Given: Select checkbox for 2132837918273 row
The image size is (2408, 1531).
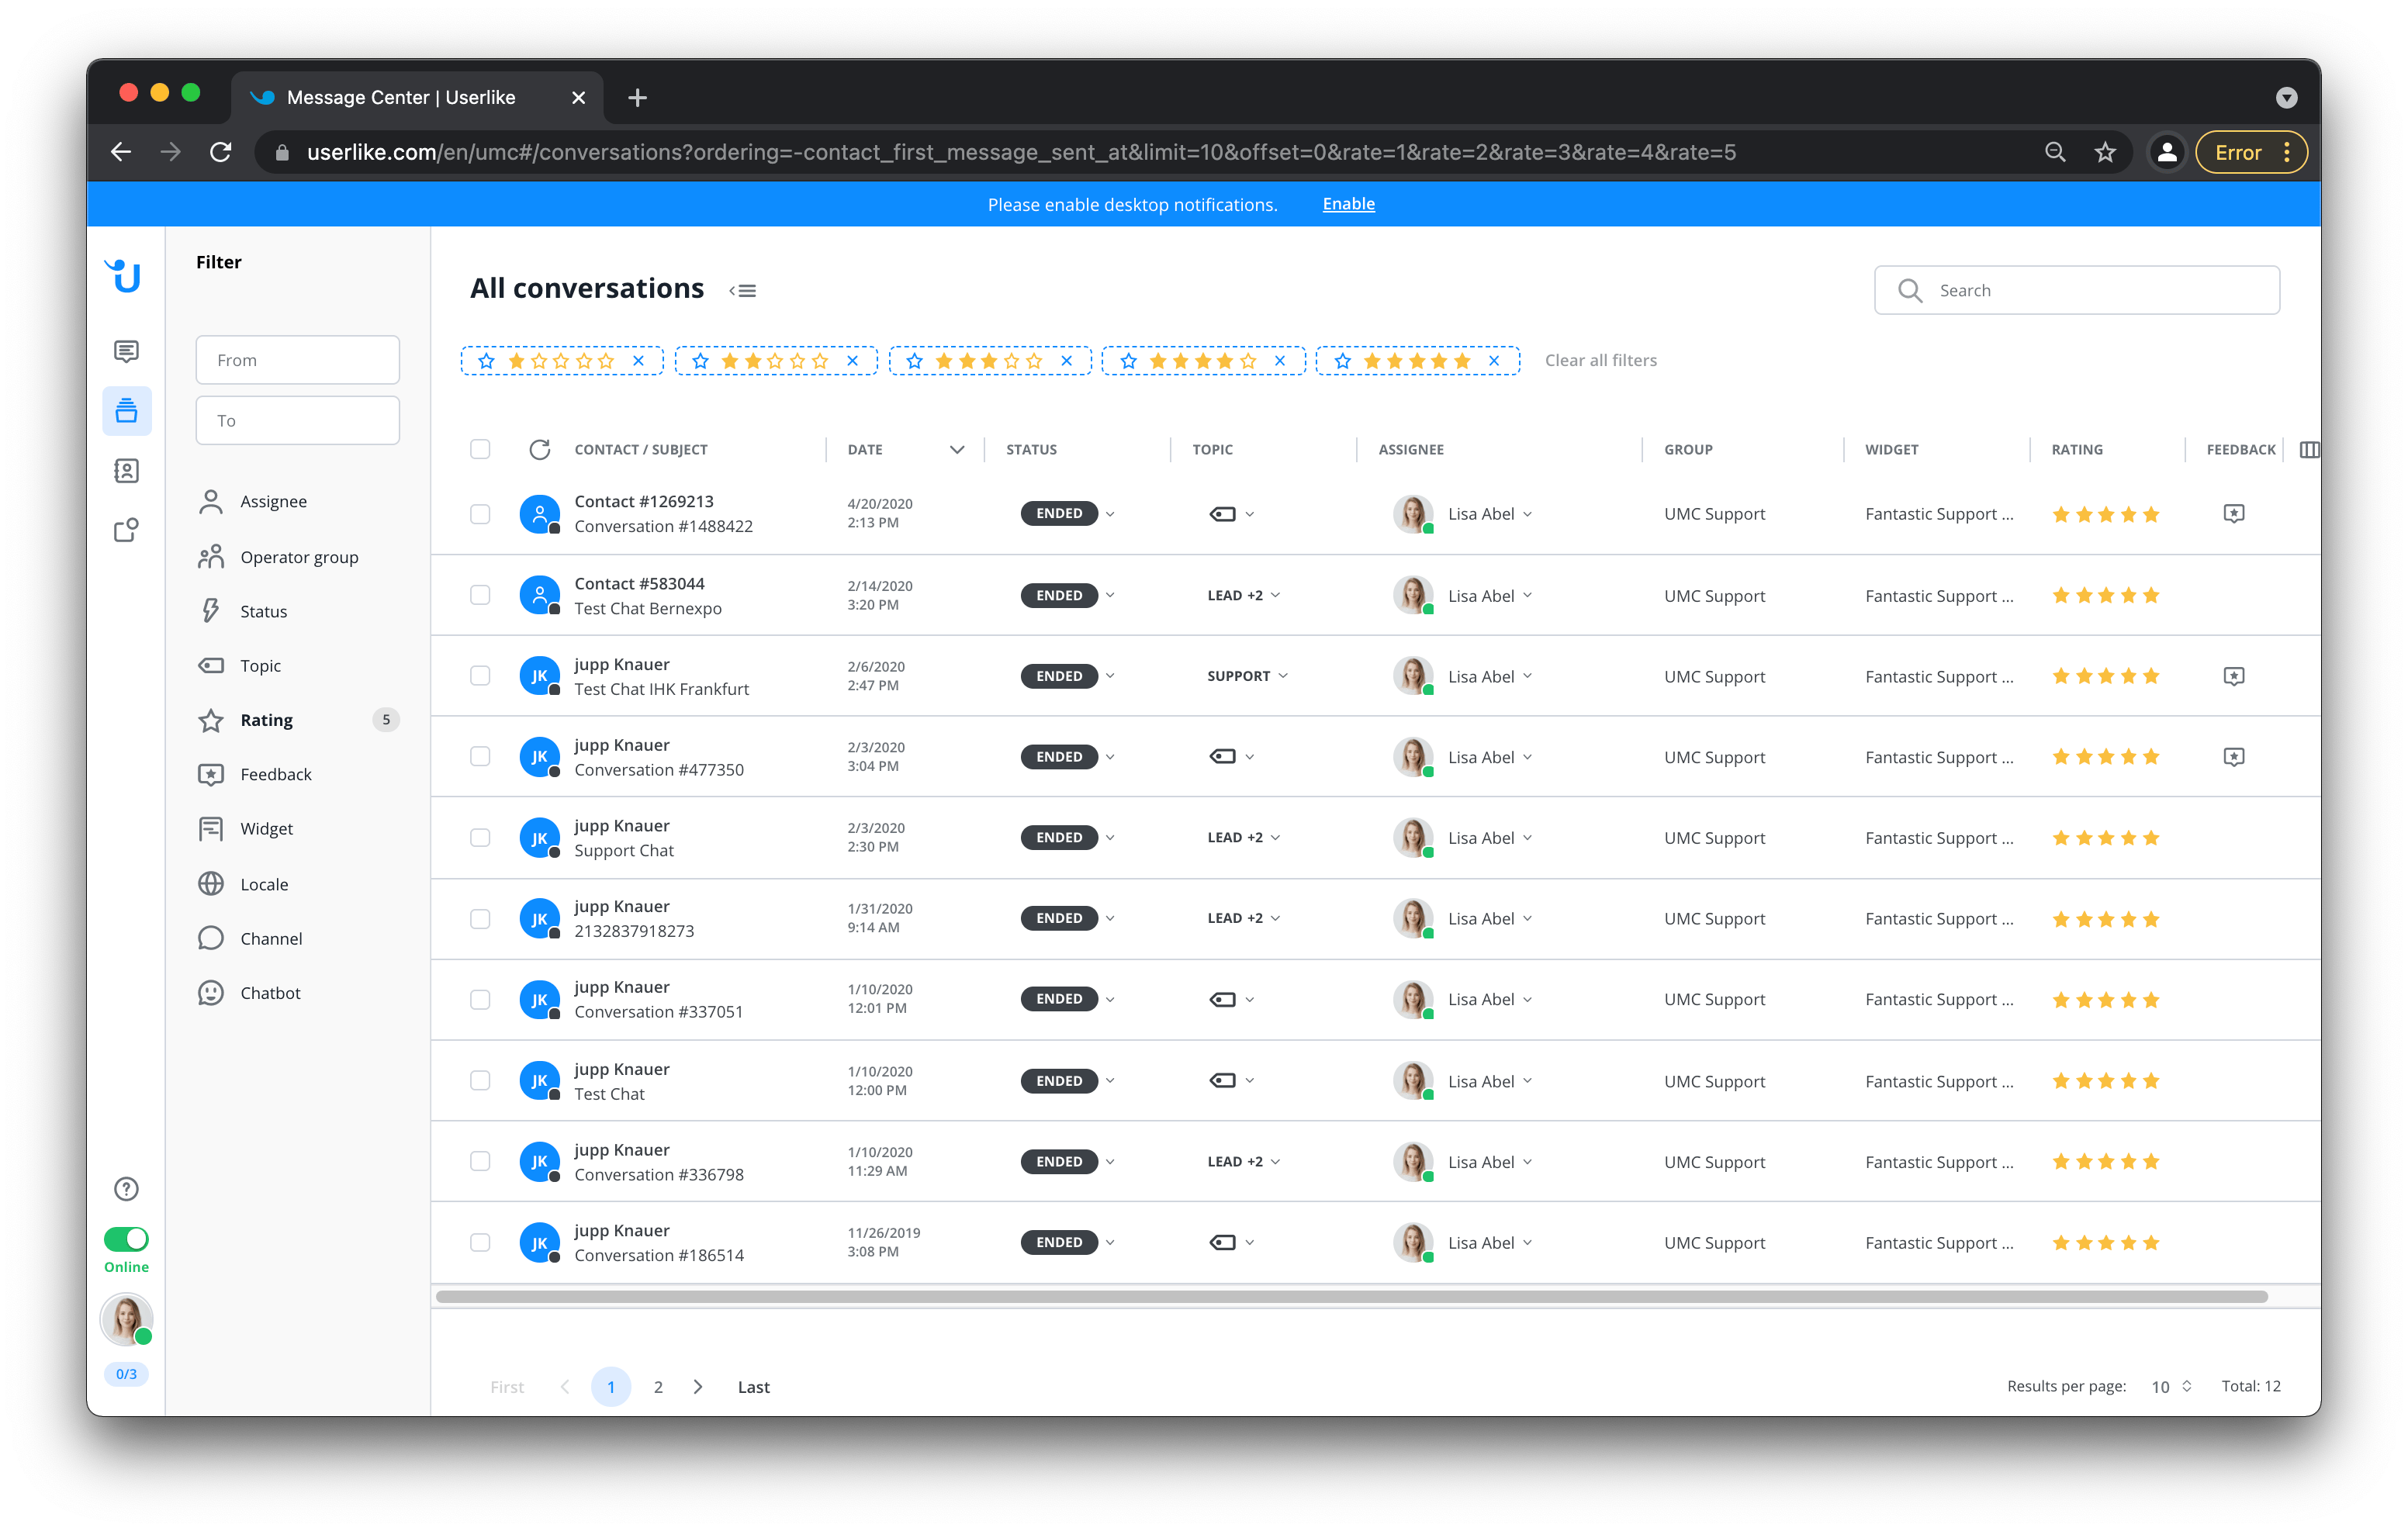Looking at the screenshot, I should coord(480,918).
